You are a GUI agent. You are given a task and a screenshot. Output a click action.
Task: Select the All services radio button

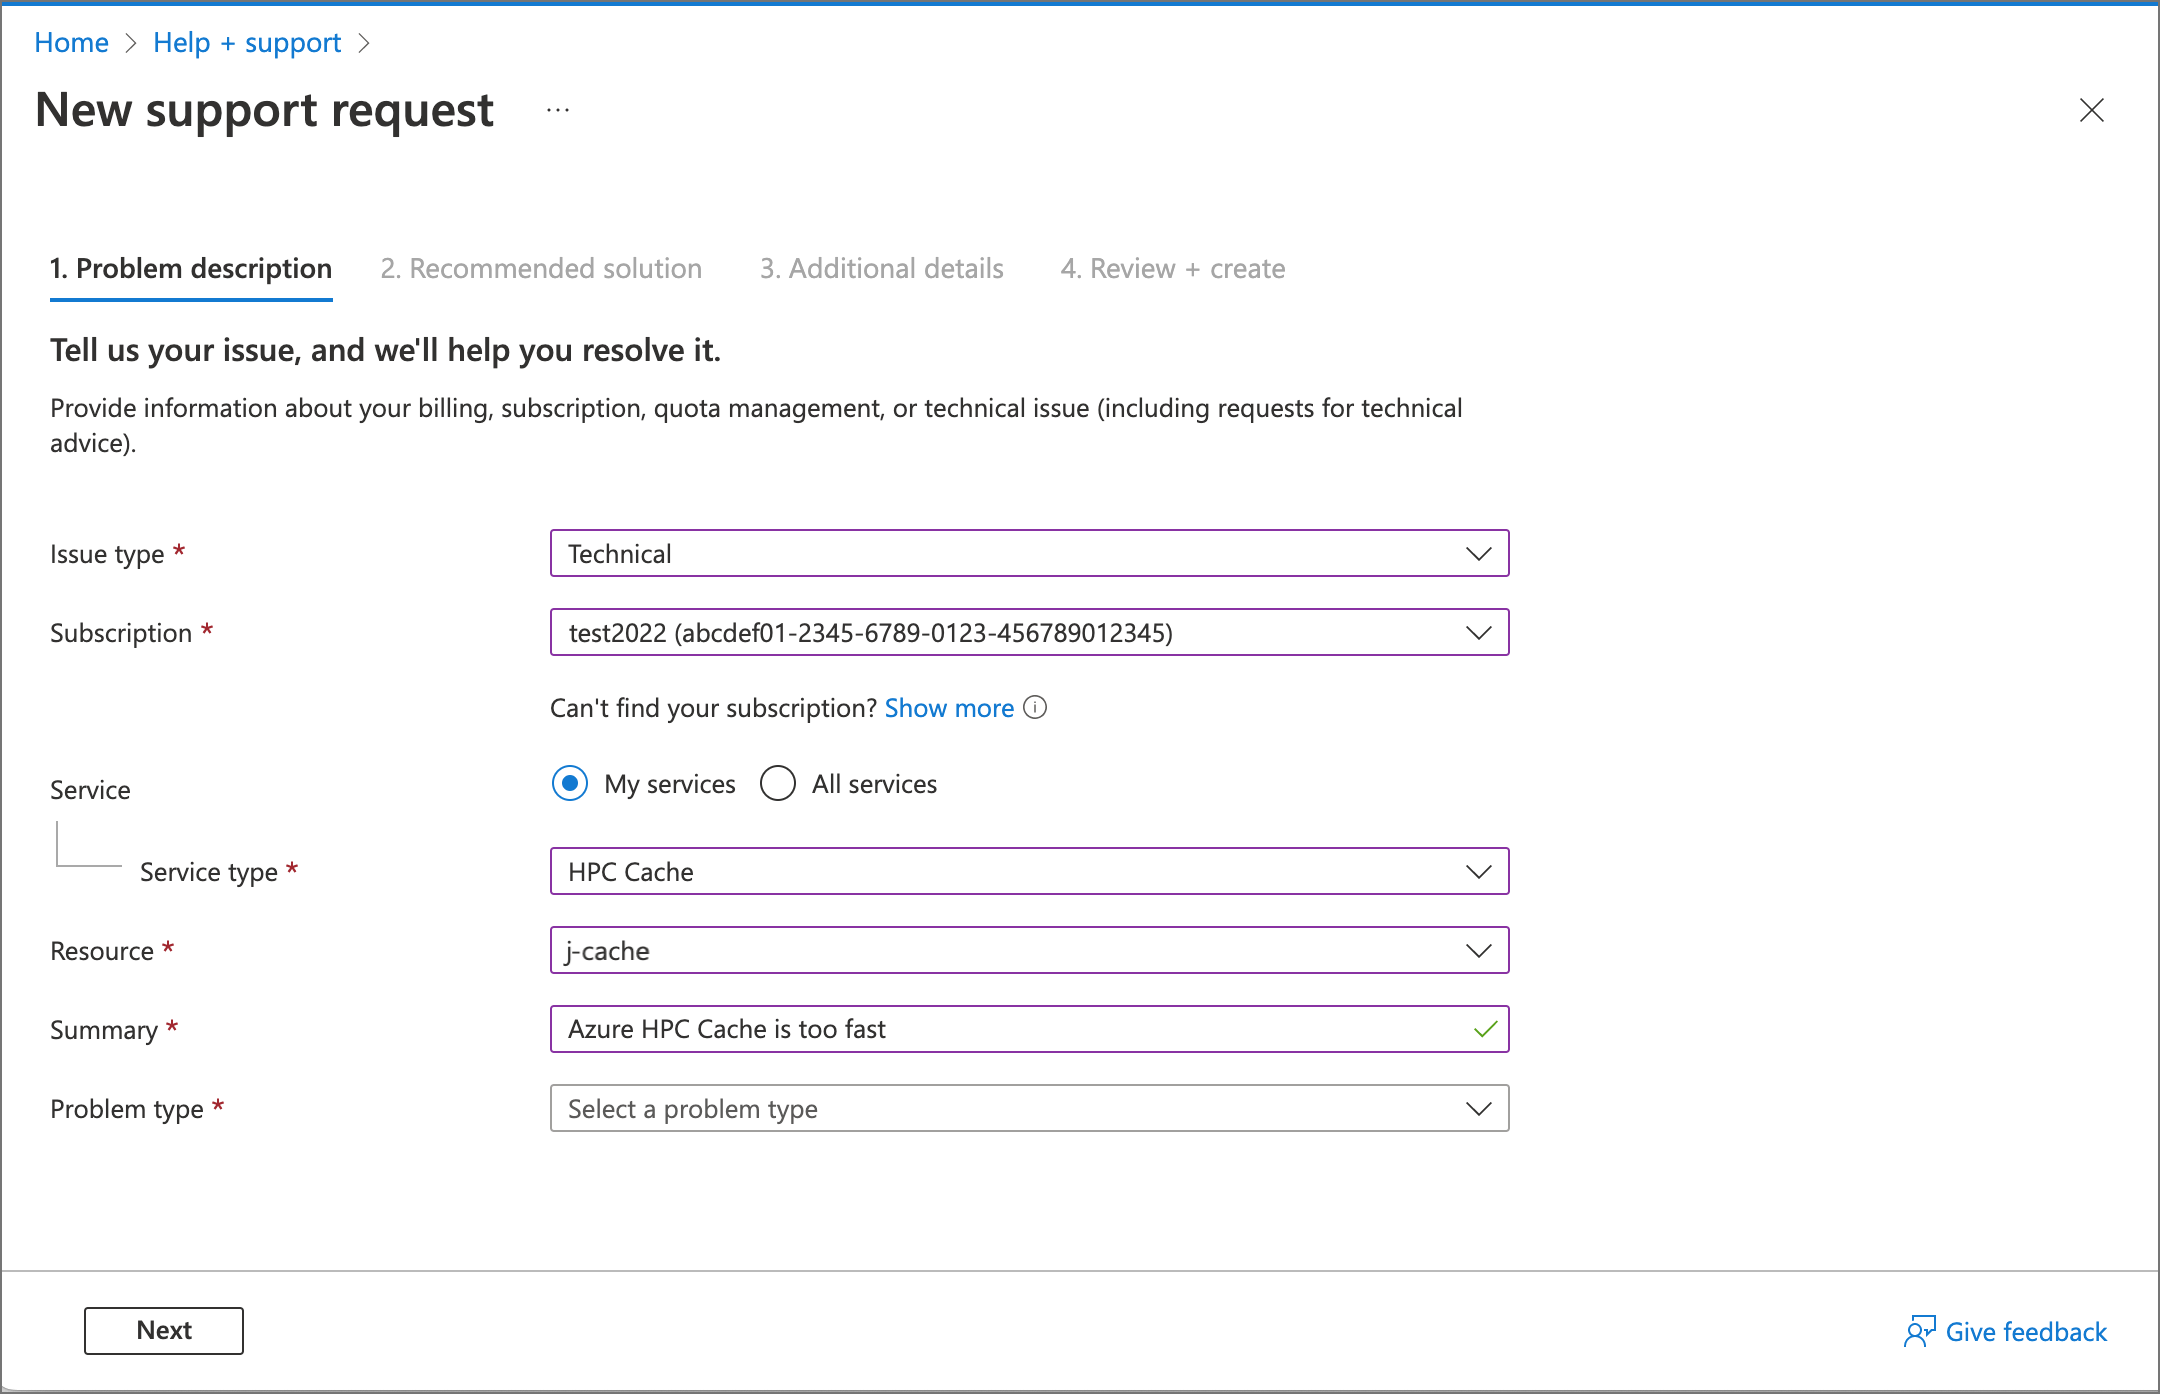[x=778, y=784]
